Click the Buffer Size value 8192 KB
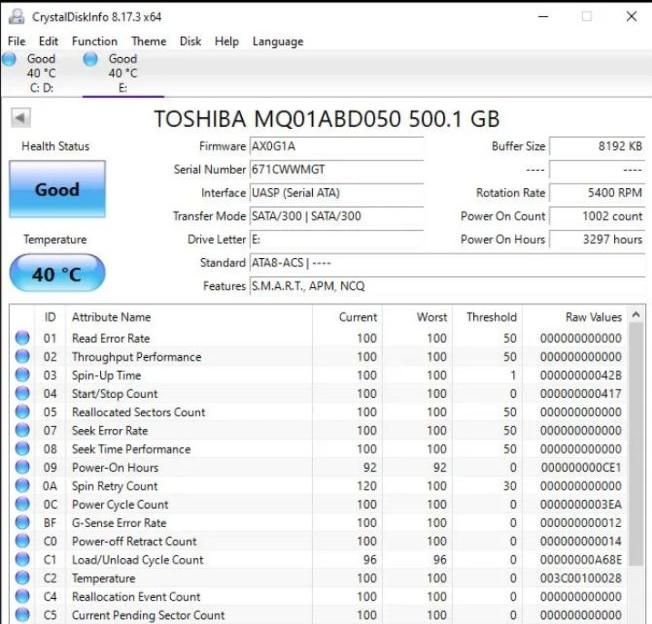Image resolution: width=652 pixels, height=624 pixels. pos(597,146)
